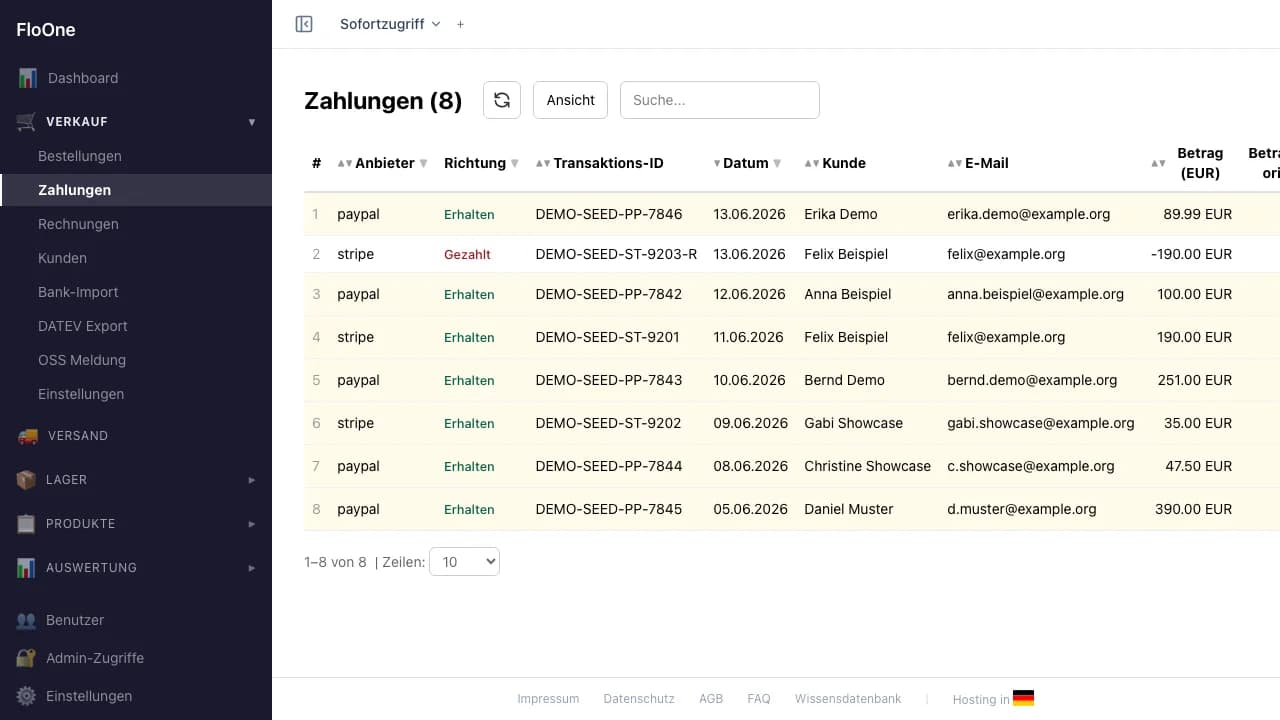Click transaction DEMO-SEED-ST-9203-R
The height and width of the screenshot is (720, 1280).
617,254
